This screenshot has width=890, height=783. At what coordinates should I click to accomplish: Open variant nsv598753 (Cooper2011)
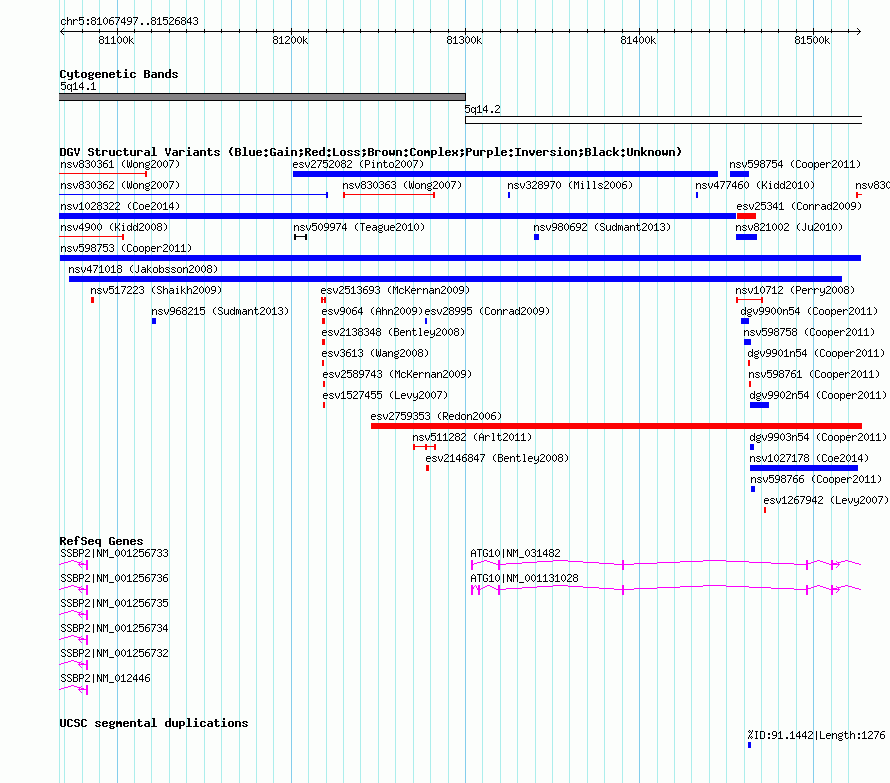click(126, 248)
